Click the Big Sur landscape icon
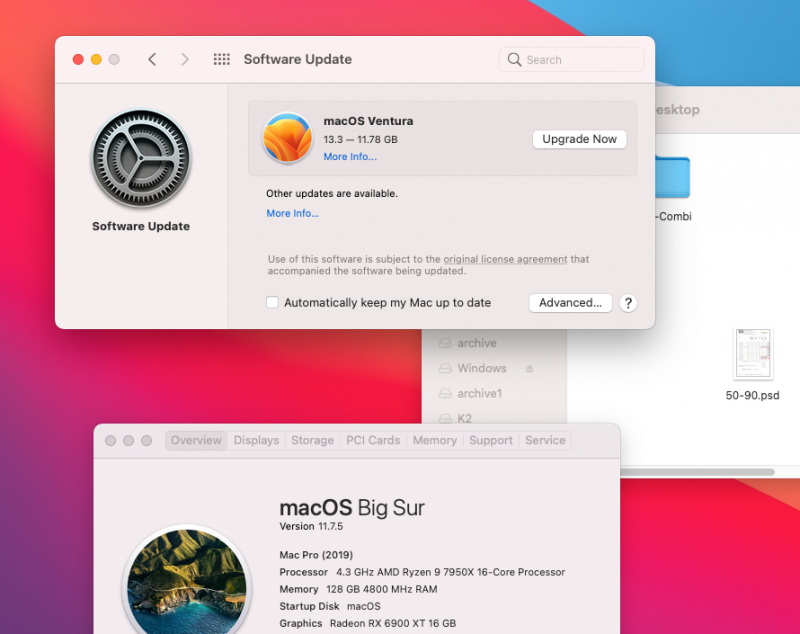The width and height of the screenshot is (800, 634). point(187,581)
